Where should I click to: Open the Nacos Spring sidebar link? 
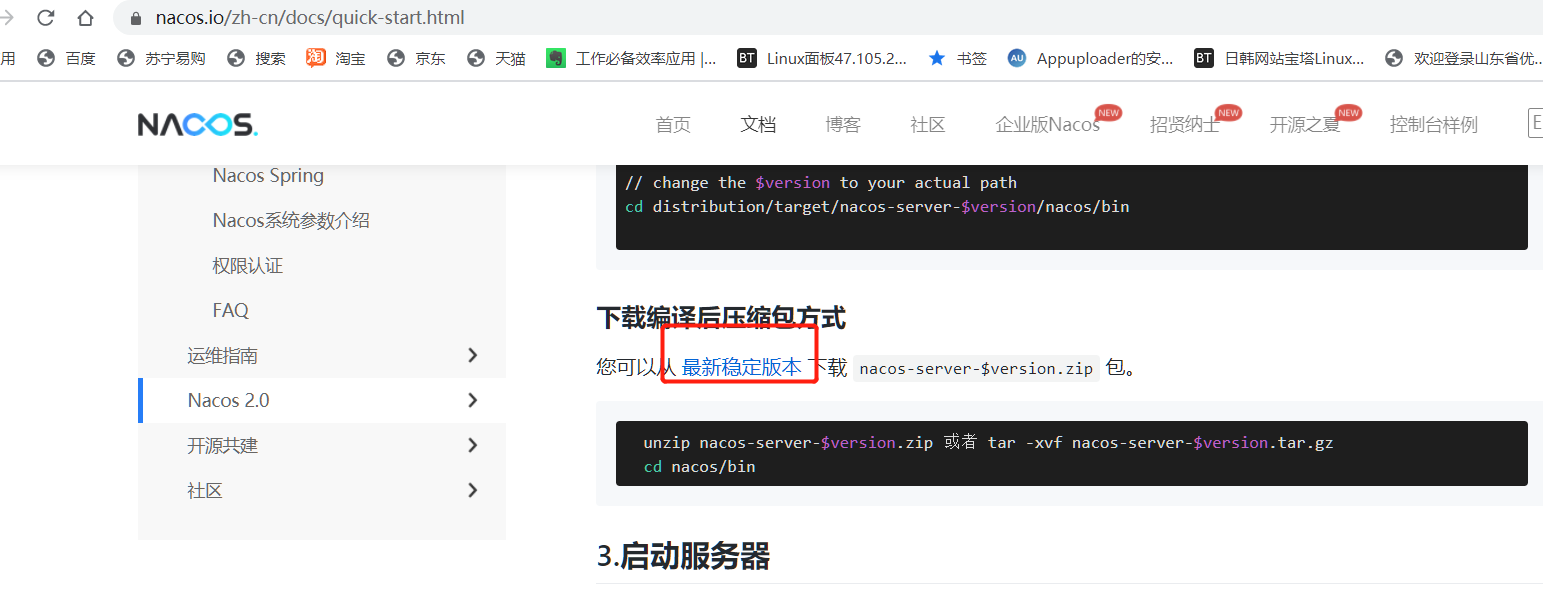(x=268, y=175)
